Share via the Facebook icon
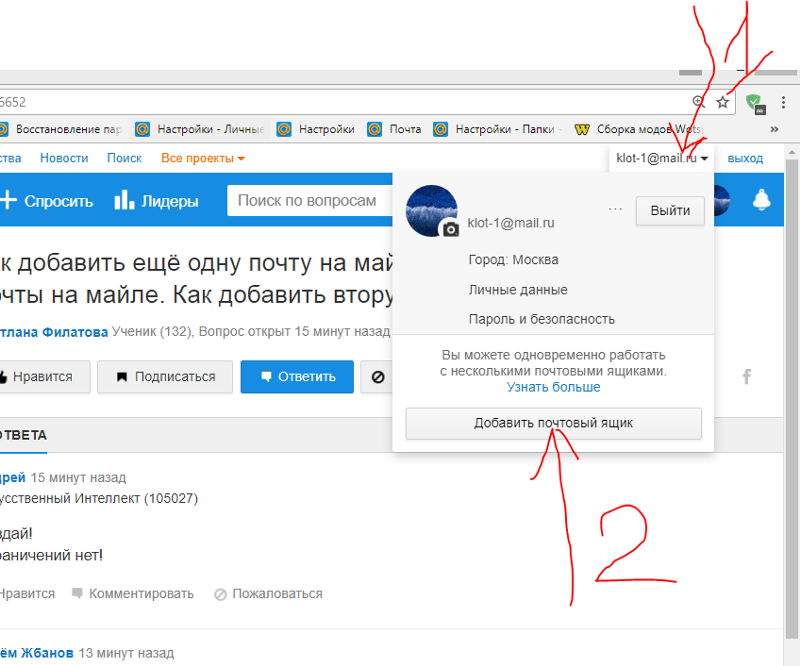 click(x=746, y=377)
